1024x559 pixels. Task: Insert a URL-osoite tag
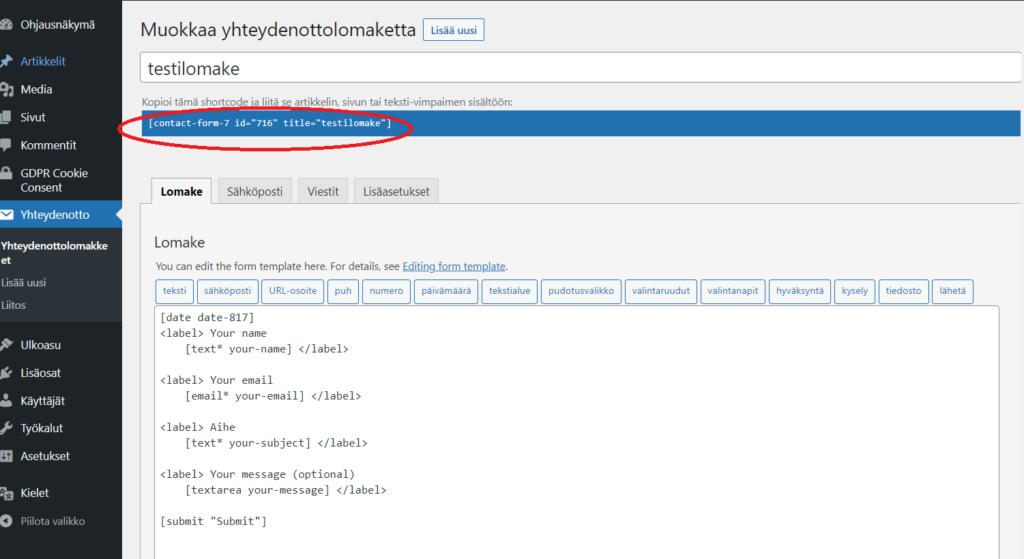coord(293,291)
